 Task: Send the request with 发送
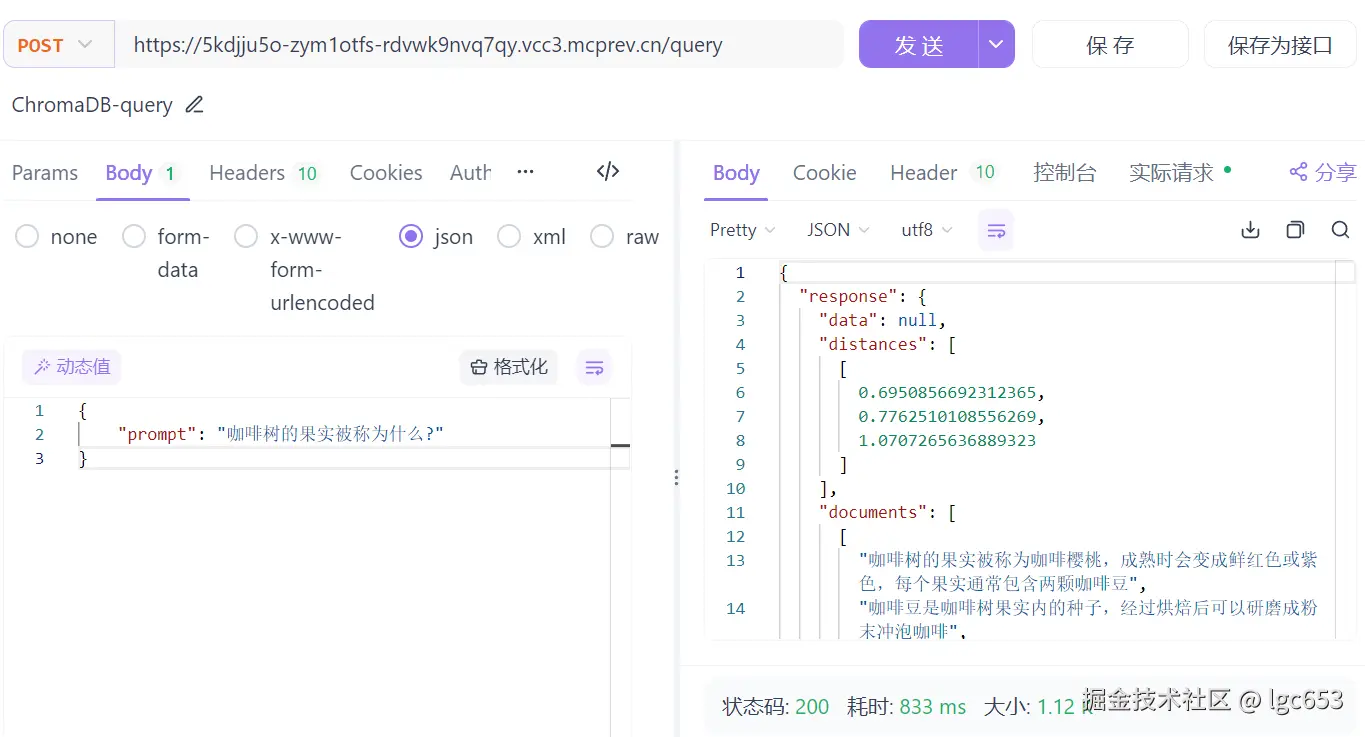pos(919,45)
